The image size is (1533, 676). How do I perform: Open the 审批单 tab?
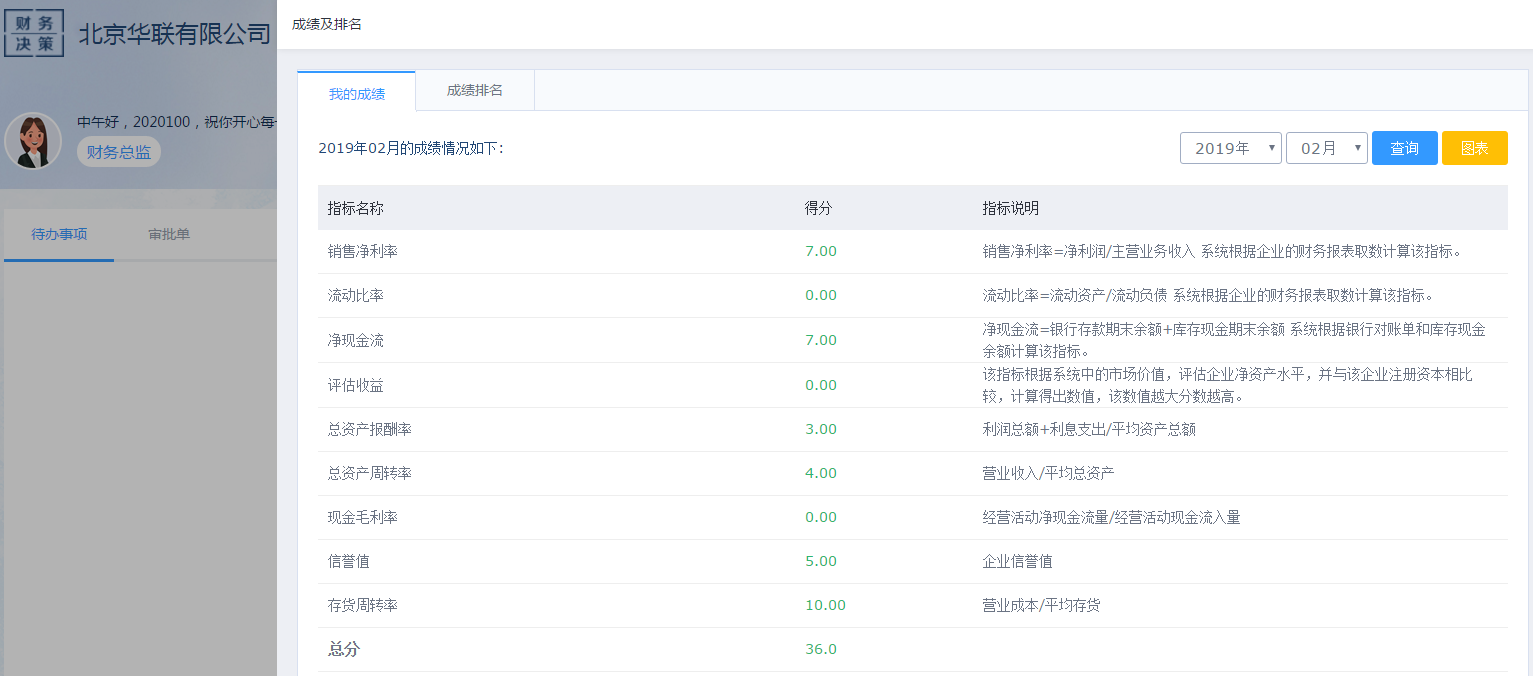(169, 235)
